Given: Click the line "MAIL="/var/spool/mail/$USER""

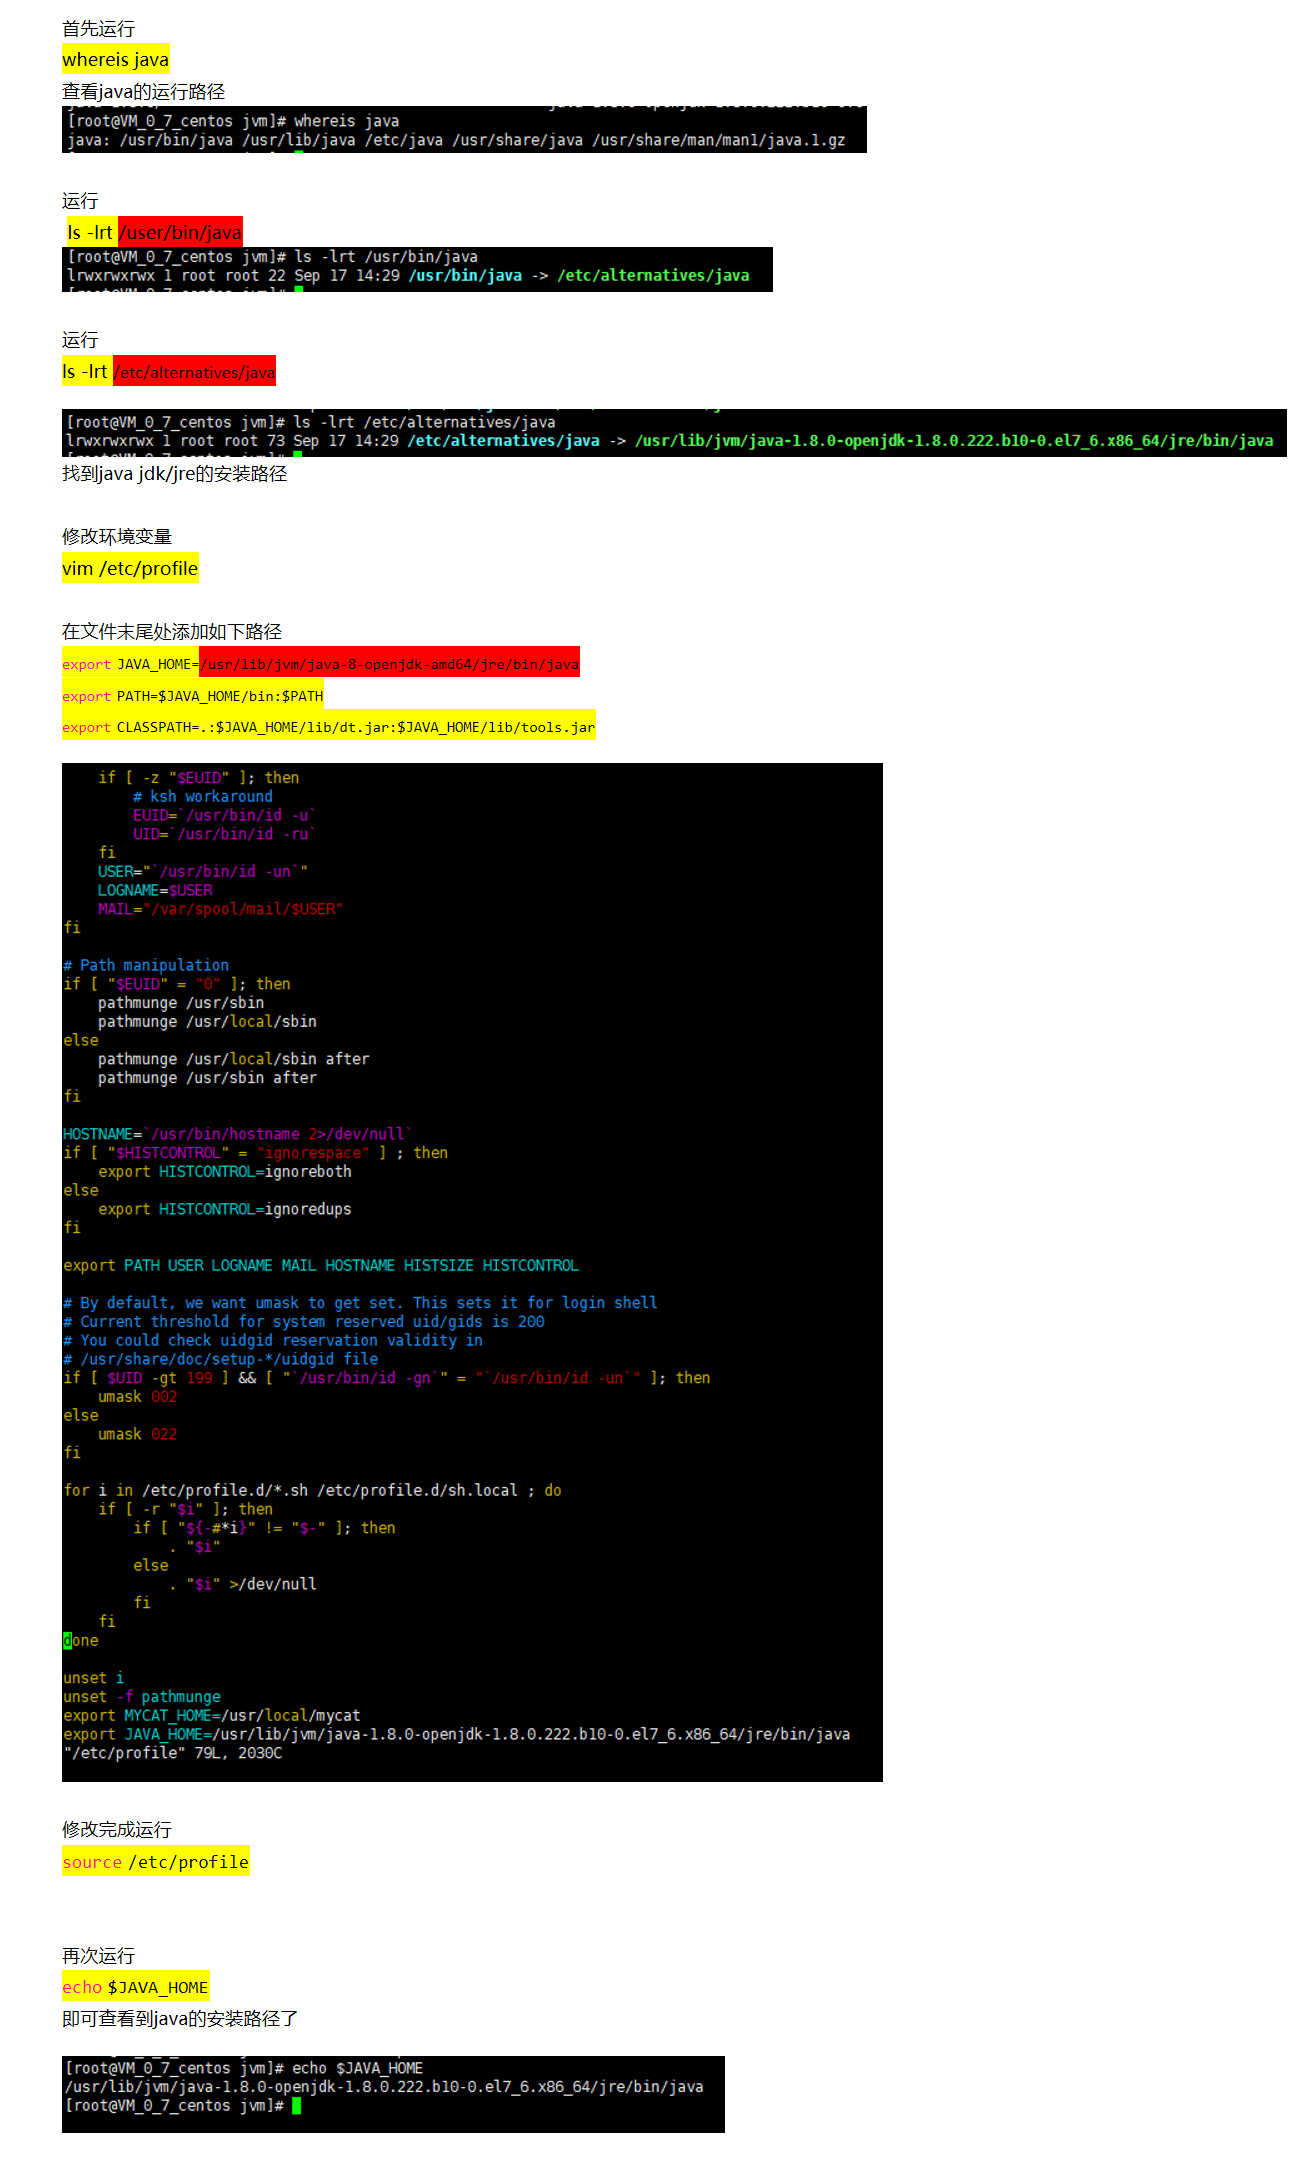Looking at the screenshot, I should pyautogui.click(x=220, y=909).
